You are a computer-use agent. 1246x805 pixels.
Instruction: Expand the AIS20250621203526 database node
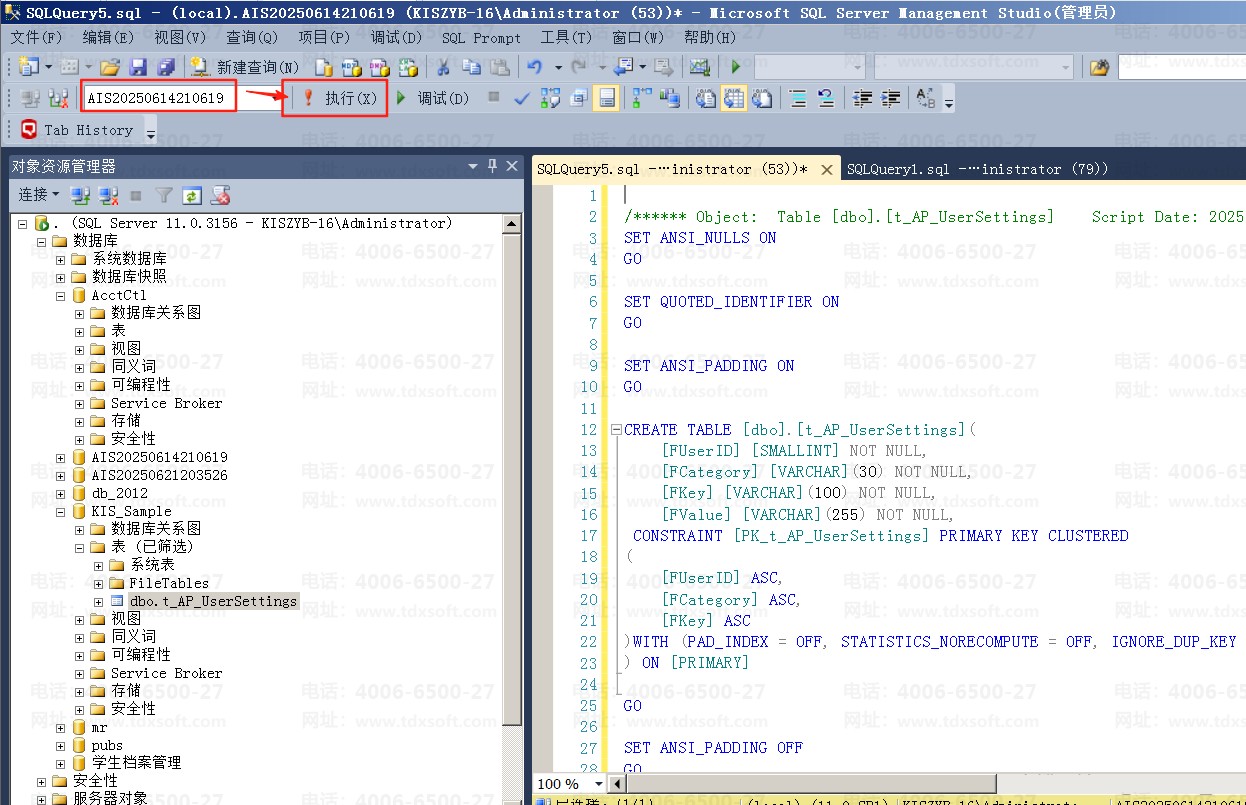point(60,475)
